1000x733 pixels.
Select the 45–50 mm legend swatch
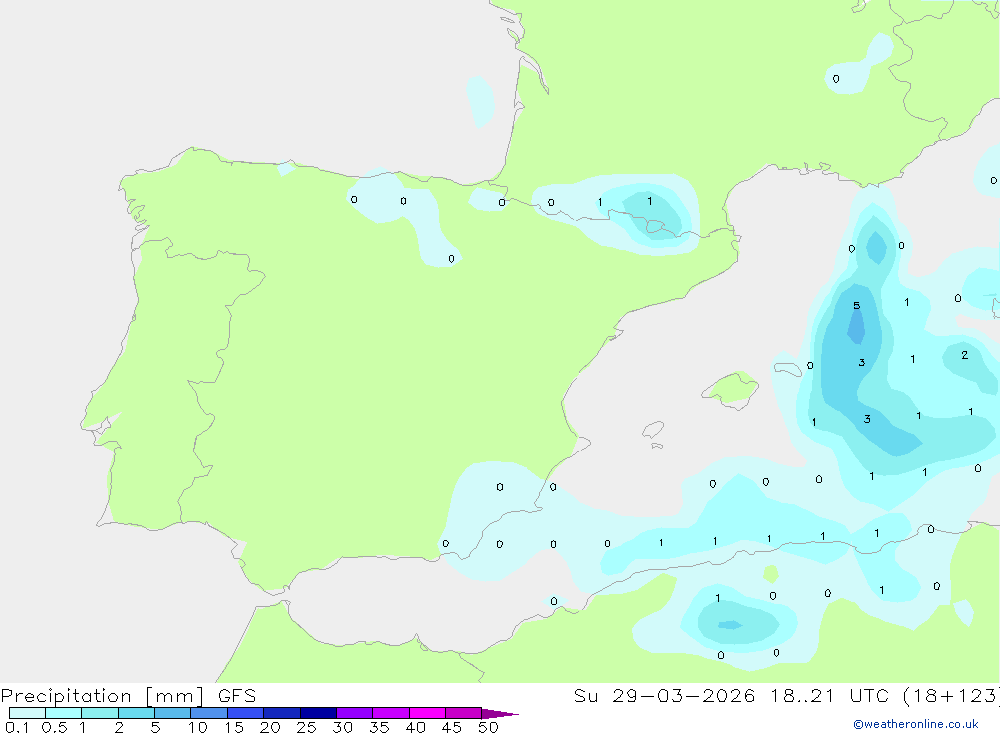coord(464,713)
